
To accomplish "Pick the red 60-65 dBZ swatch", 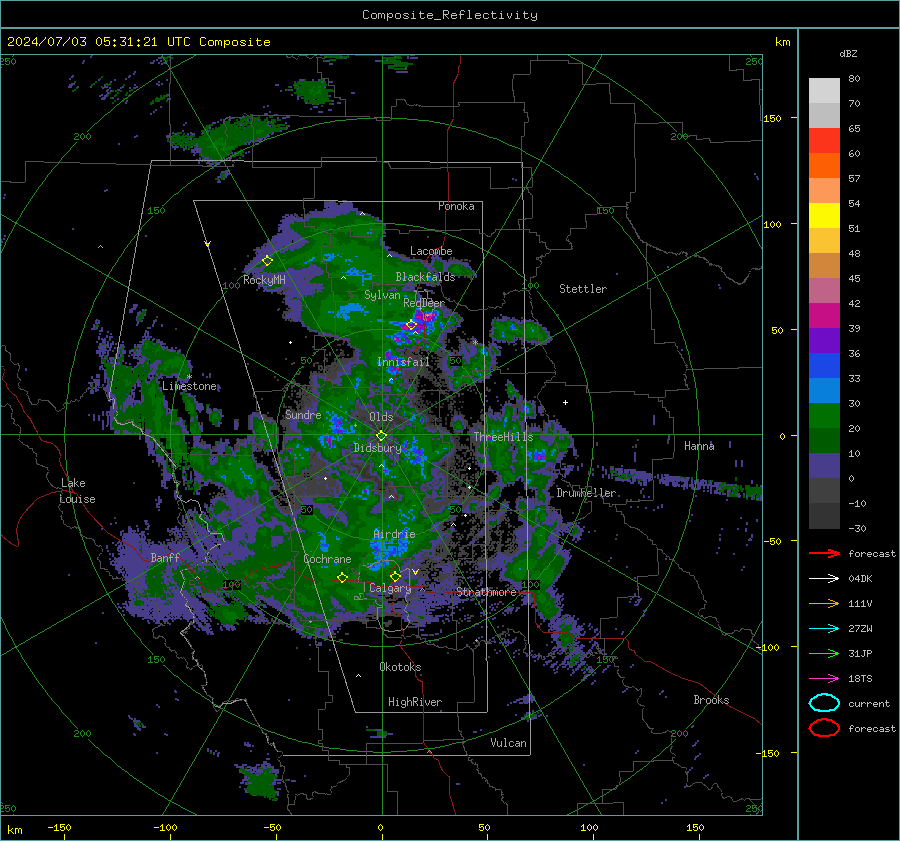I will 824,141.
